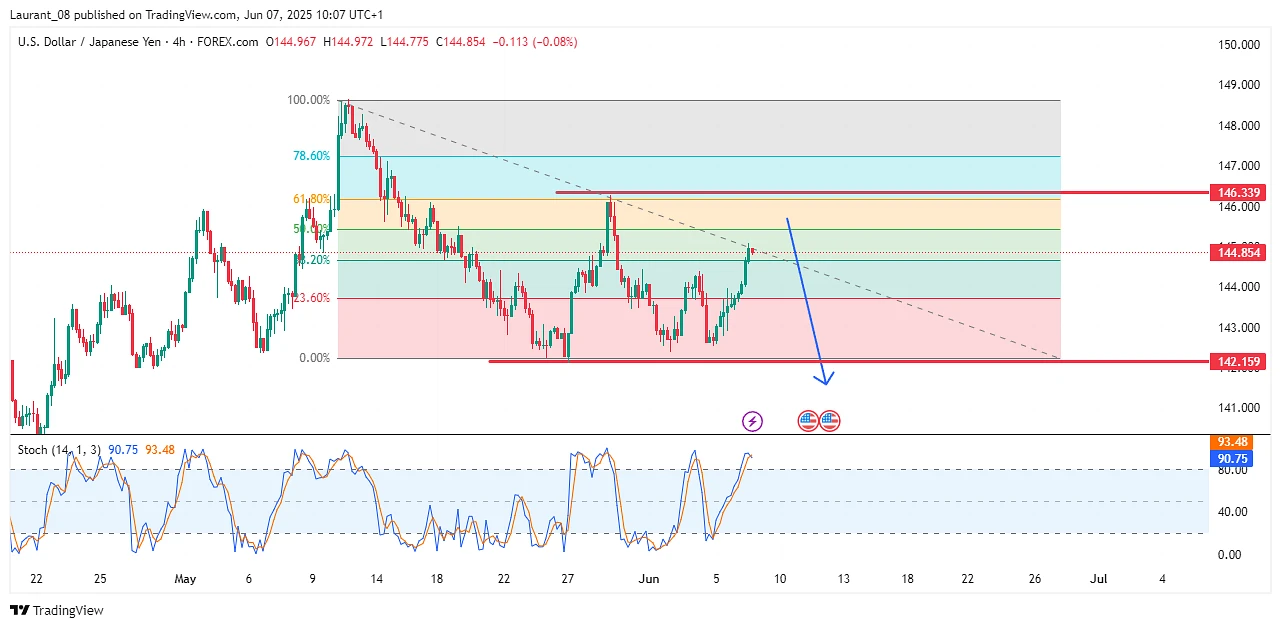Click the gray Fibonacci zone above 78.60%
Image resolution: width=1281 pixels, height=628 pixels.
pyautogui.click(x=700, y=128)
